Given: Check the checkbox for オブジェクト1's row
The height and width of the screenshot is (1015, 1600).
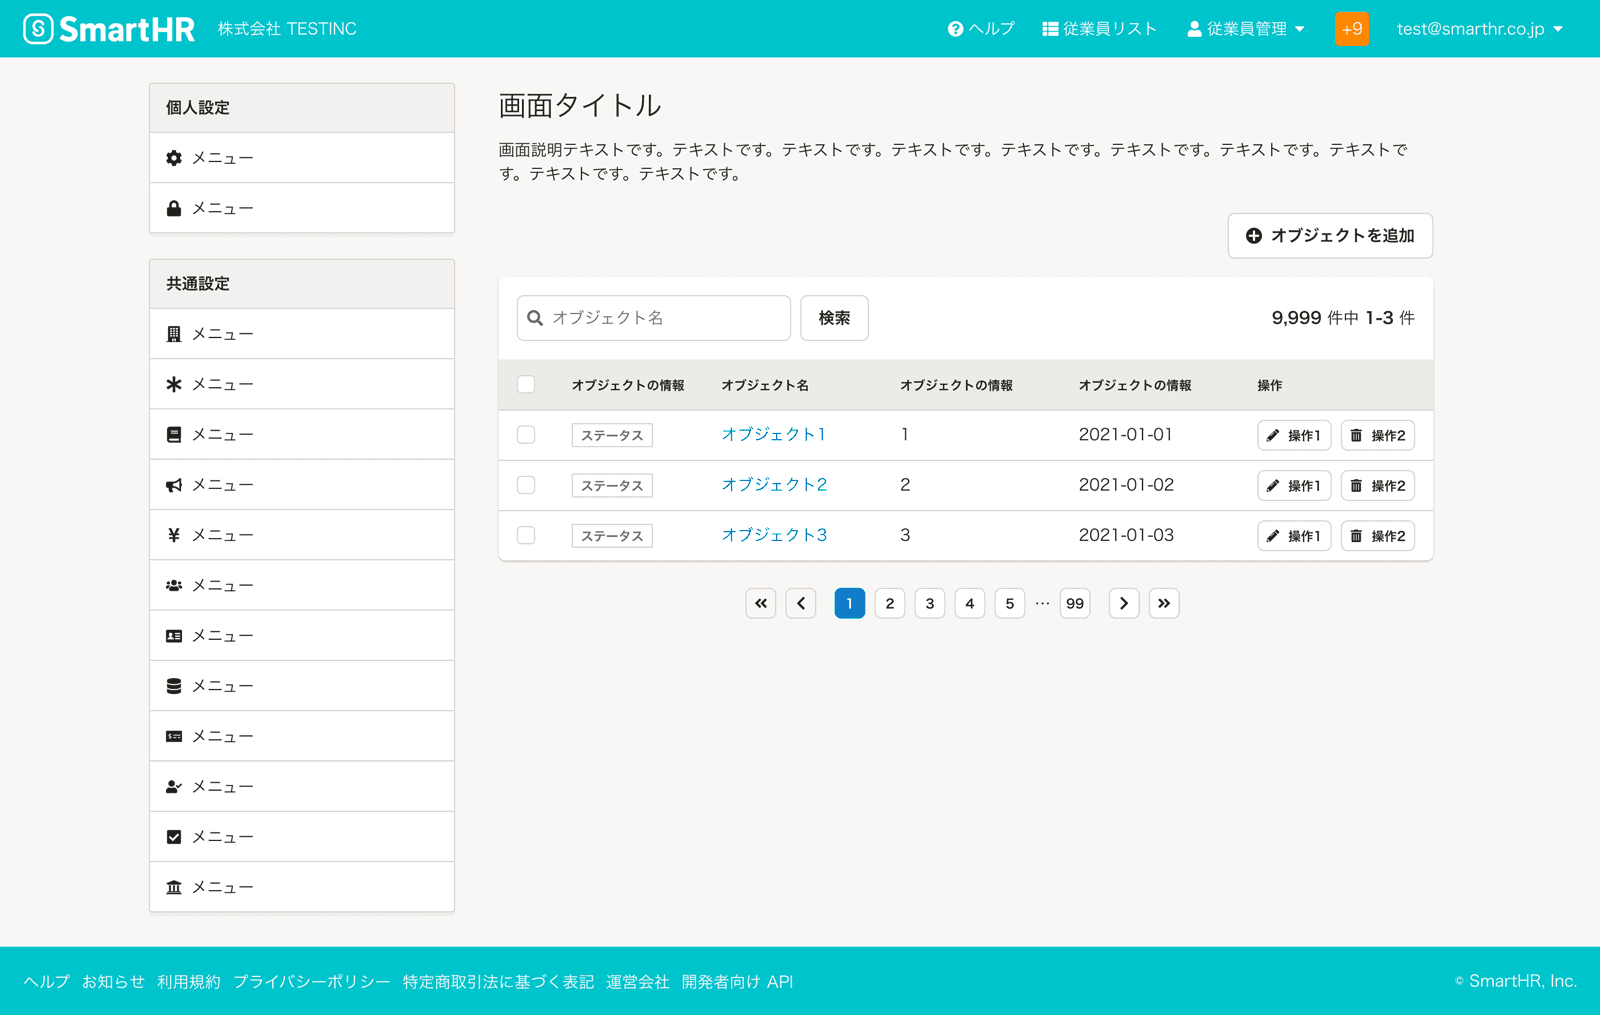Looking at the screenshot, I should click(526, 434).
